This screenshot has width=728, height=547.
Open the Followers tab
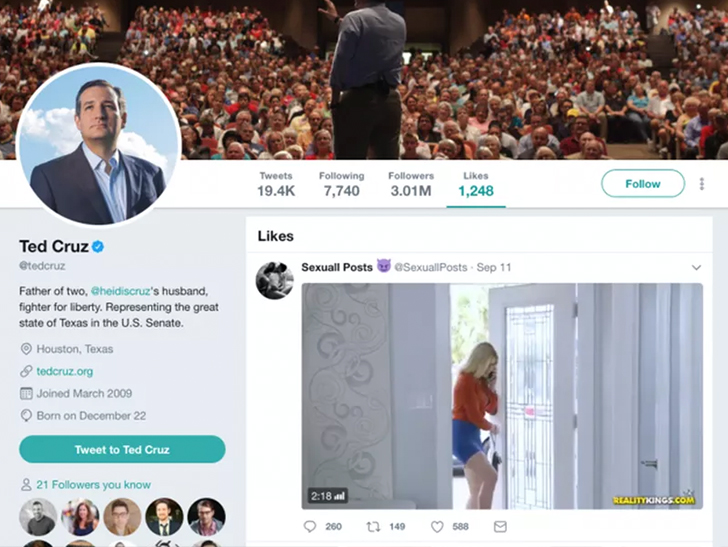click(x=411, y=184)
